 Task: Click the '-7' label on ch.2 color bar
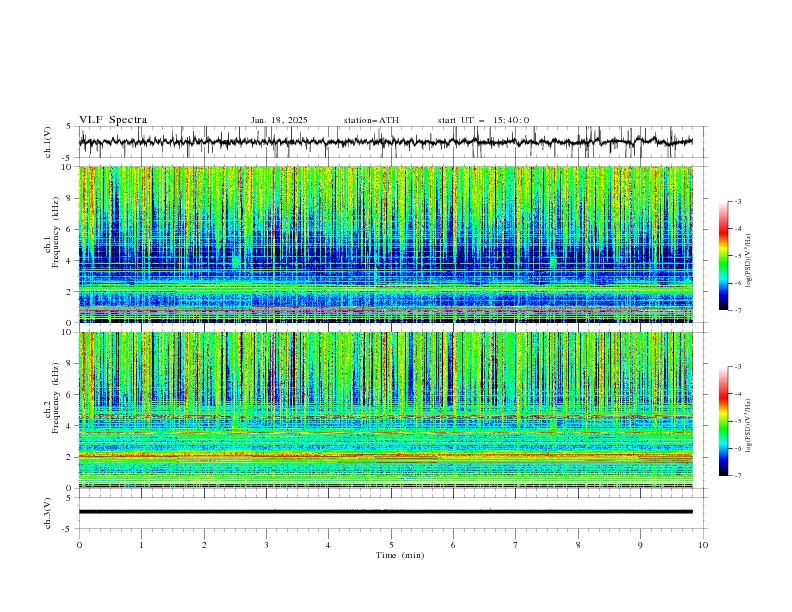point(738,475)
